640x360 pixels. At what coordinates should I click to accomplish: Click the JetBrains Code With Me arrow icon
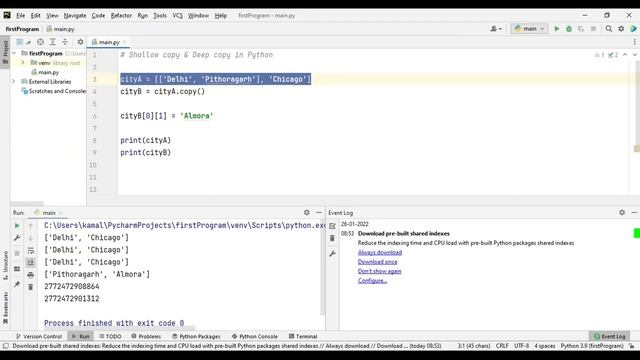click(x=633, y=29)
